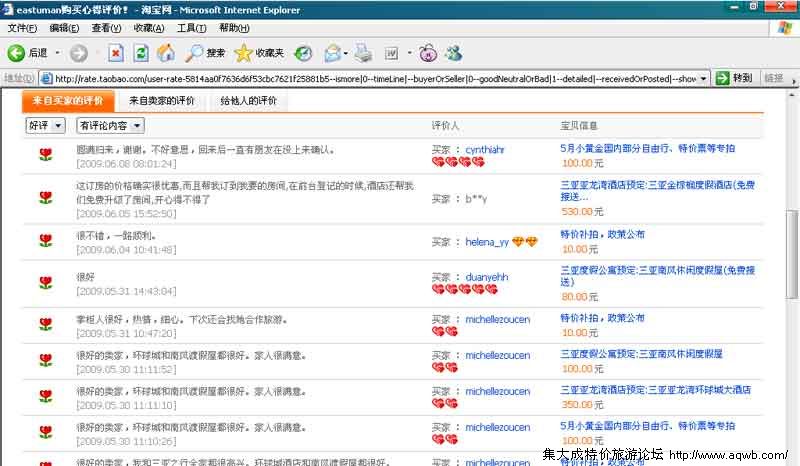The image size is (800, 466).
Task: Open the 工具(T) menu
Action: (x=191, y=28)
